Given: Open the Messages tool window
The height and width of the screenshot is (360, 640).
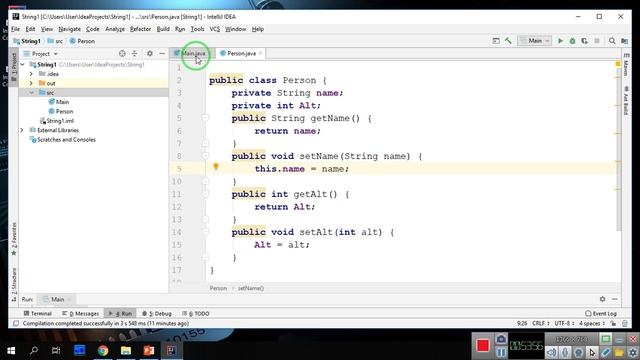Looking at the screenshot, I should [x=80, y=313].
